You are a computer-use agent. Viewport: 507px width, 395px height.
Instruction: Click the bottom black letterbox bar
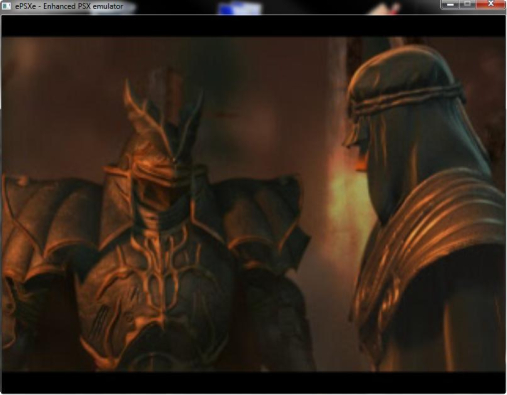[x=253, y=382]
